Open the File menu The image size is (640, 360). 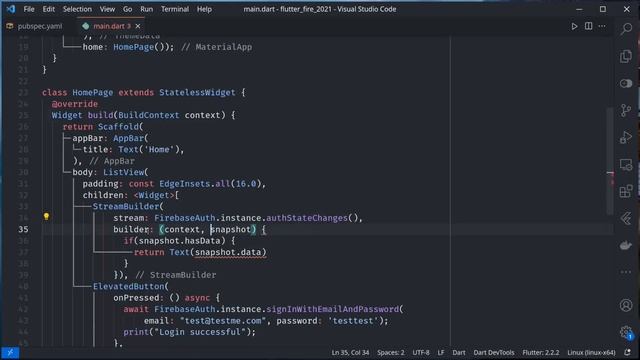point(29,9)
